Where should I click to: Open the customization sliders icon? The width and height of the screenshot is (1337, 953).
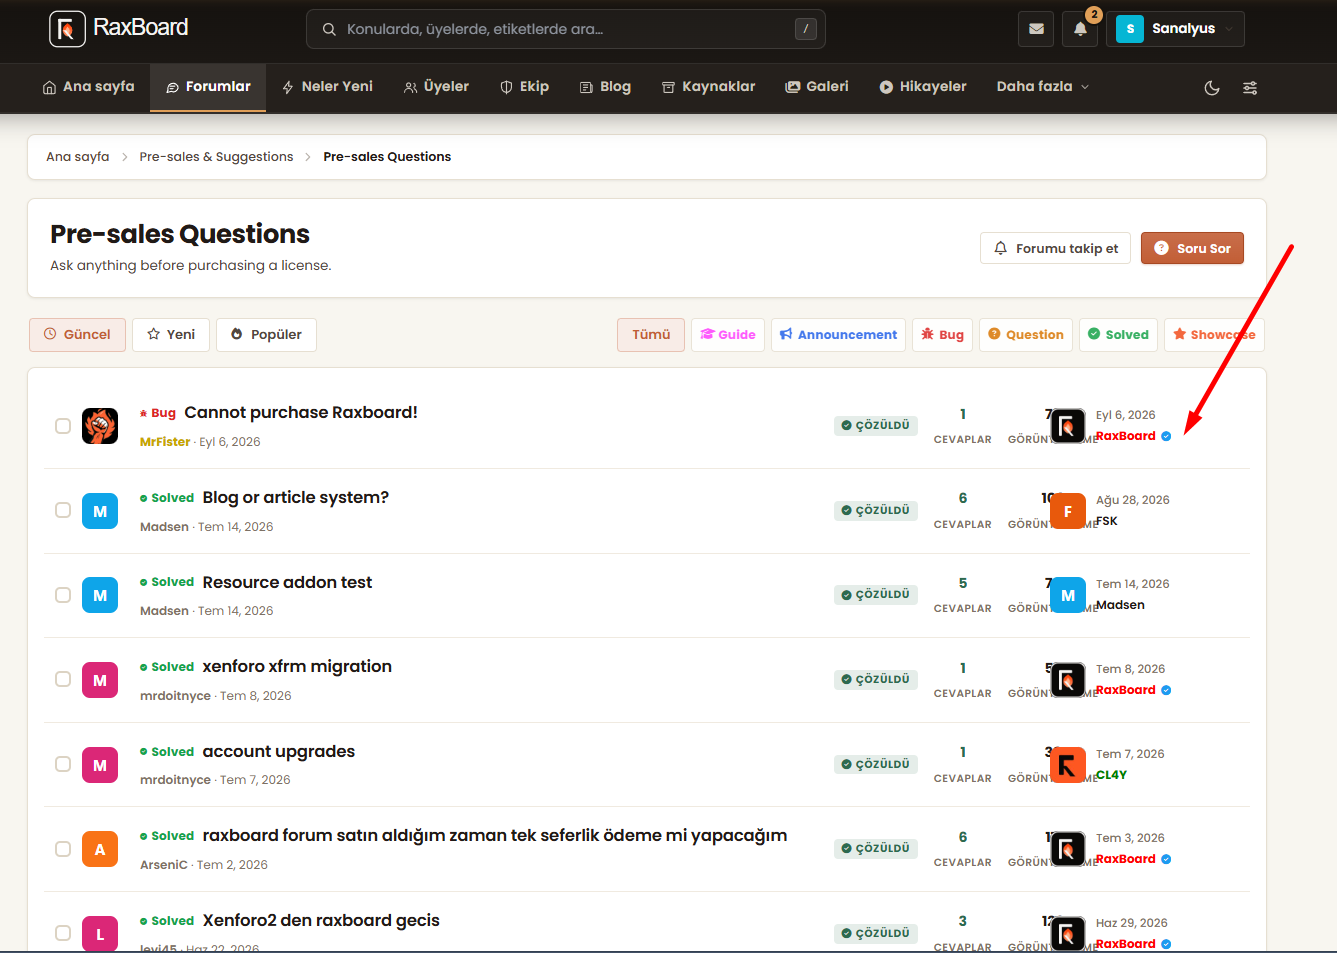point(1250,88)
